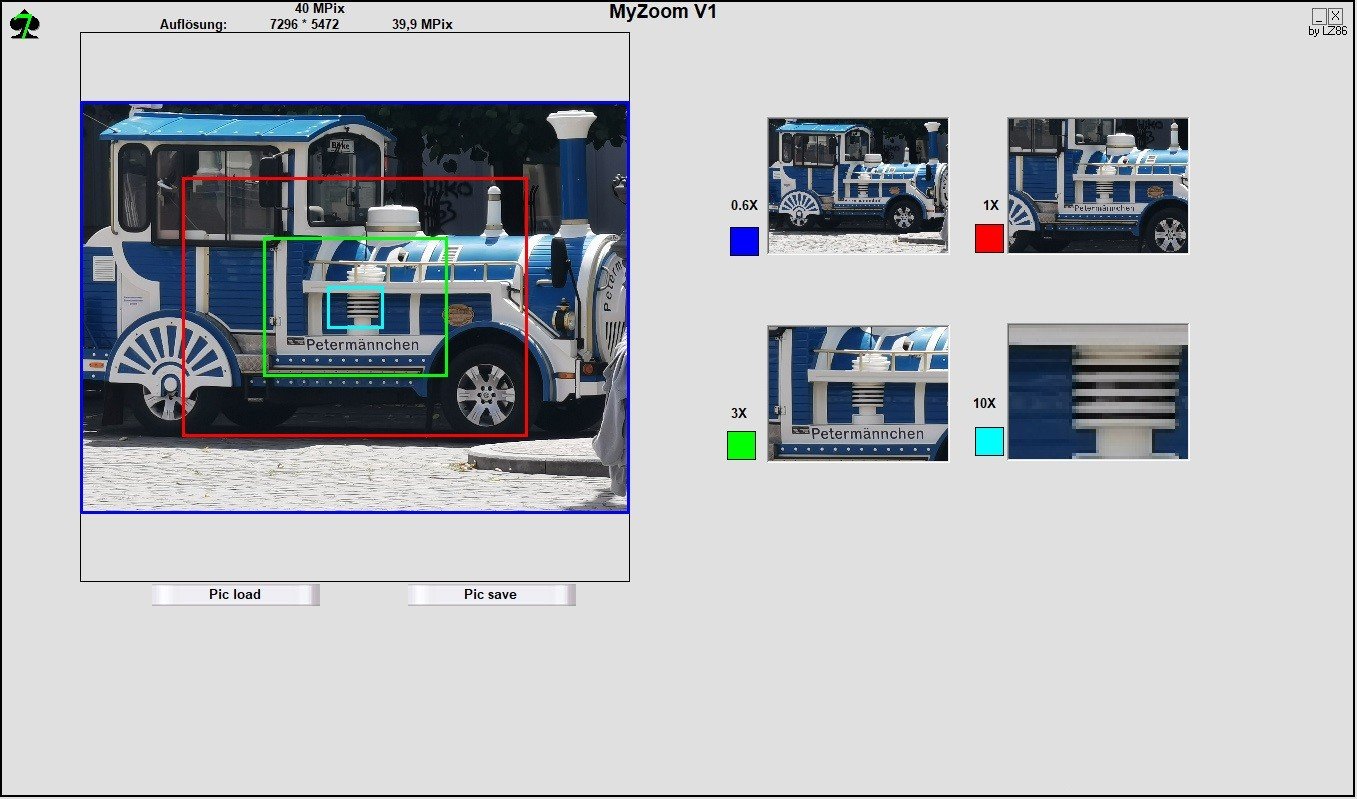The height and width of the screenshot is (799, 1357).
Task: Close the MyZoom application window
Action: 1335,15
